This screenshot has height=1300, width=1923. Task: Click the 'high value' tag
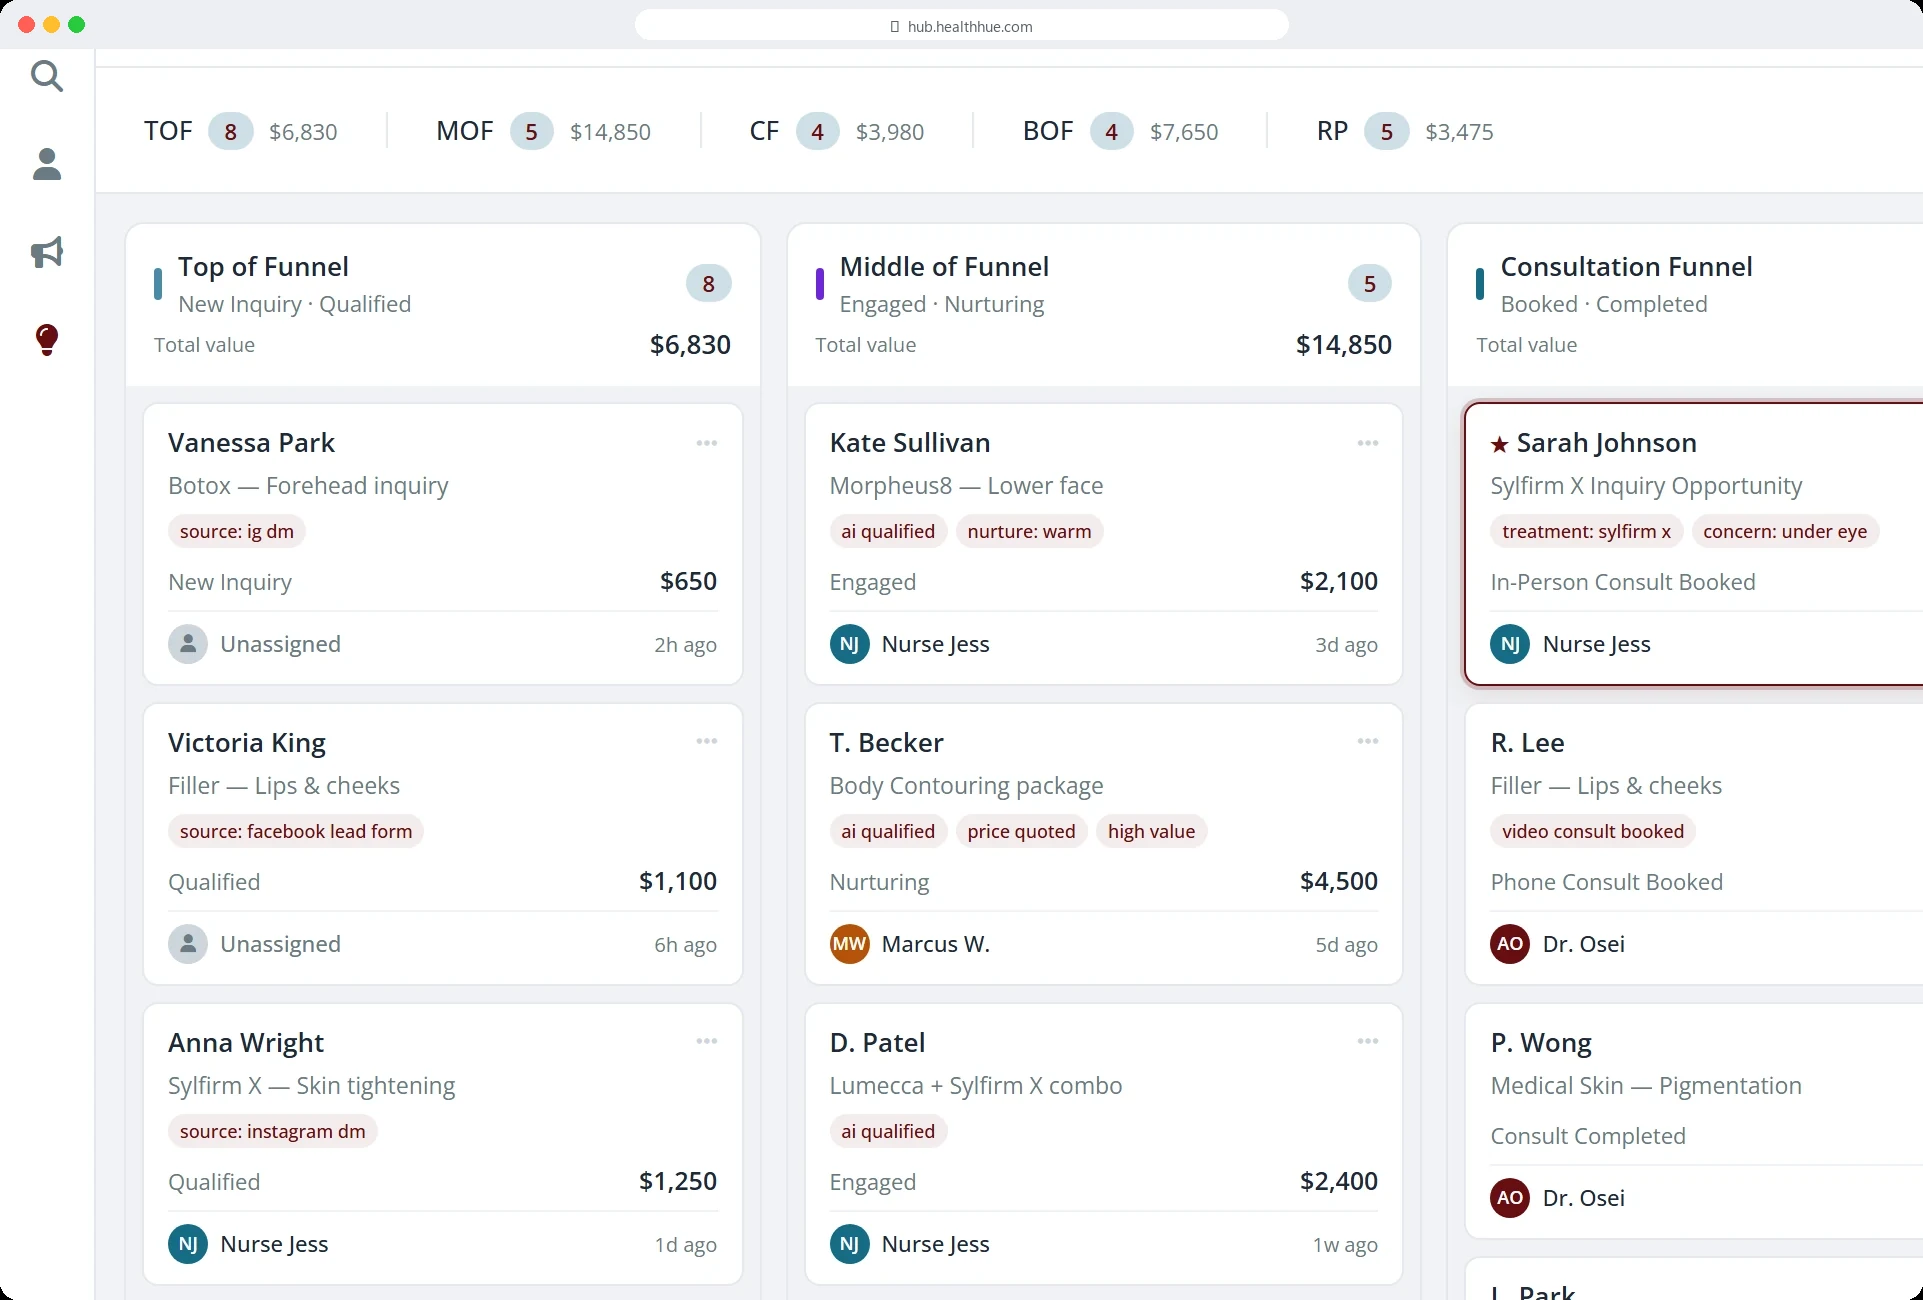(x=1151, y=831)
